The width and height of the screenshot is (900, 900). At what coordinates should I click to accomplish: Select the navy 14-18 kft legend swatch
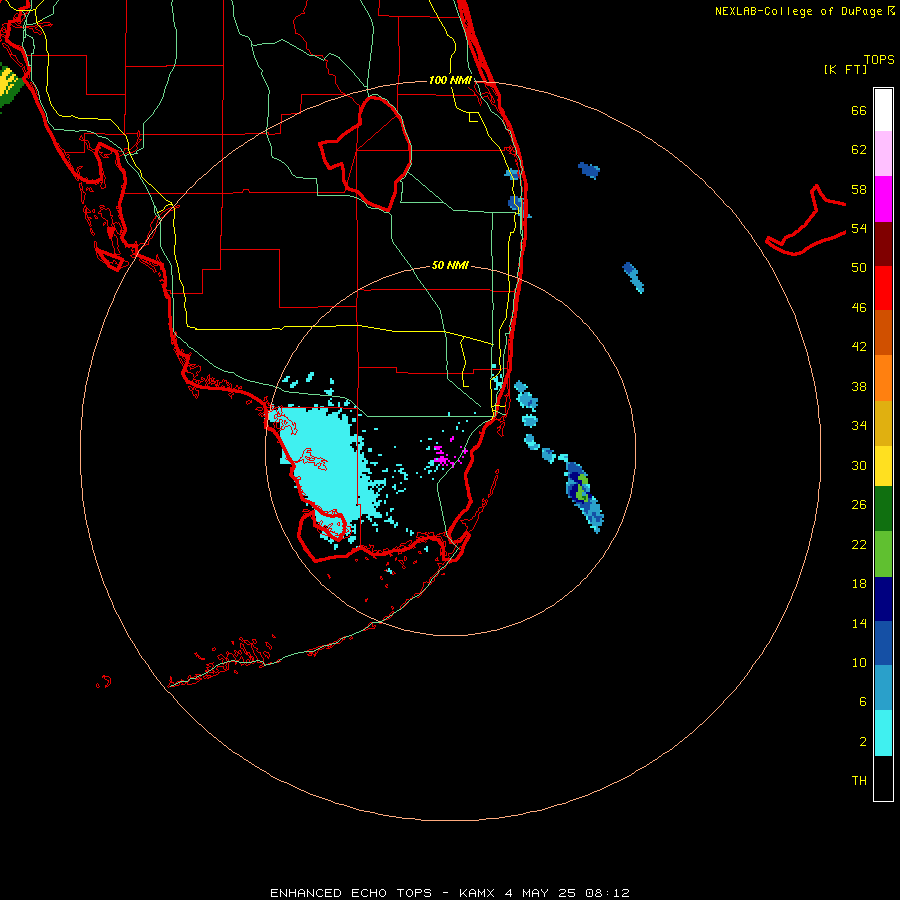883,599
